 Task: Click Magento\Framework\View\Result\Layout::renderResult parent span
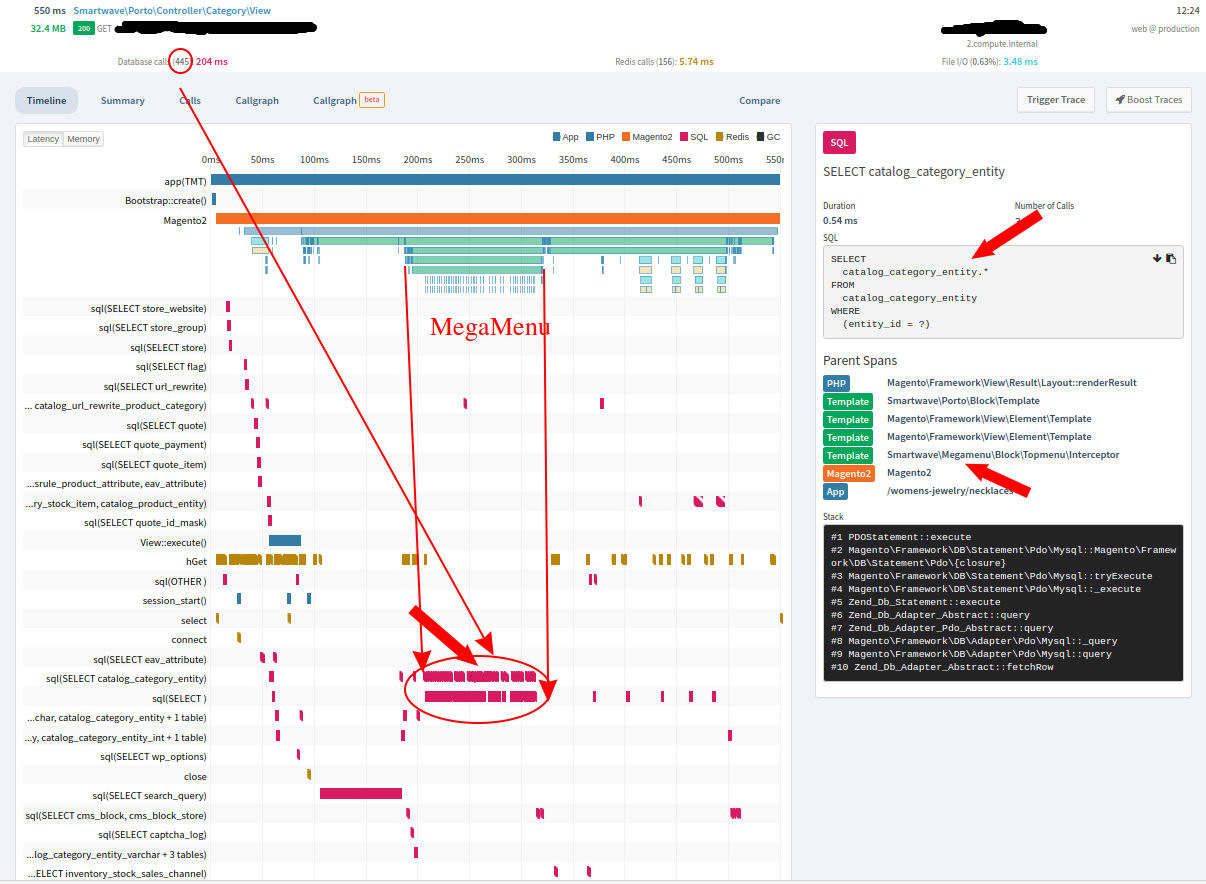click(1011, 383)
